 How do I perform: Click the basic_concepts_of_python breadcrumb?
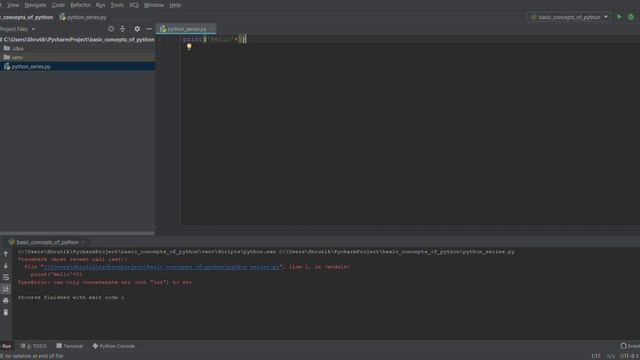click(x=27, y=17)
